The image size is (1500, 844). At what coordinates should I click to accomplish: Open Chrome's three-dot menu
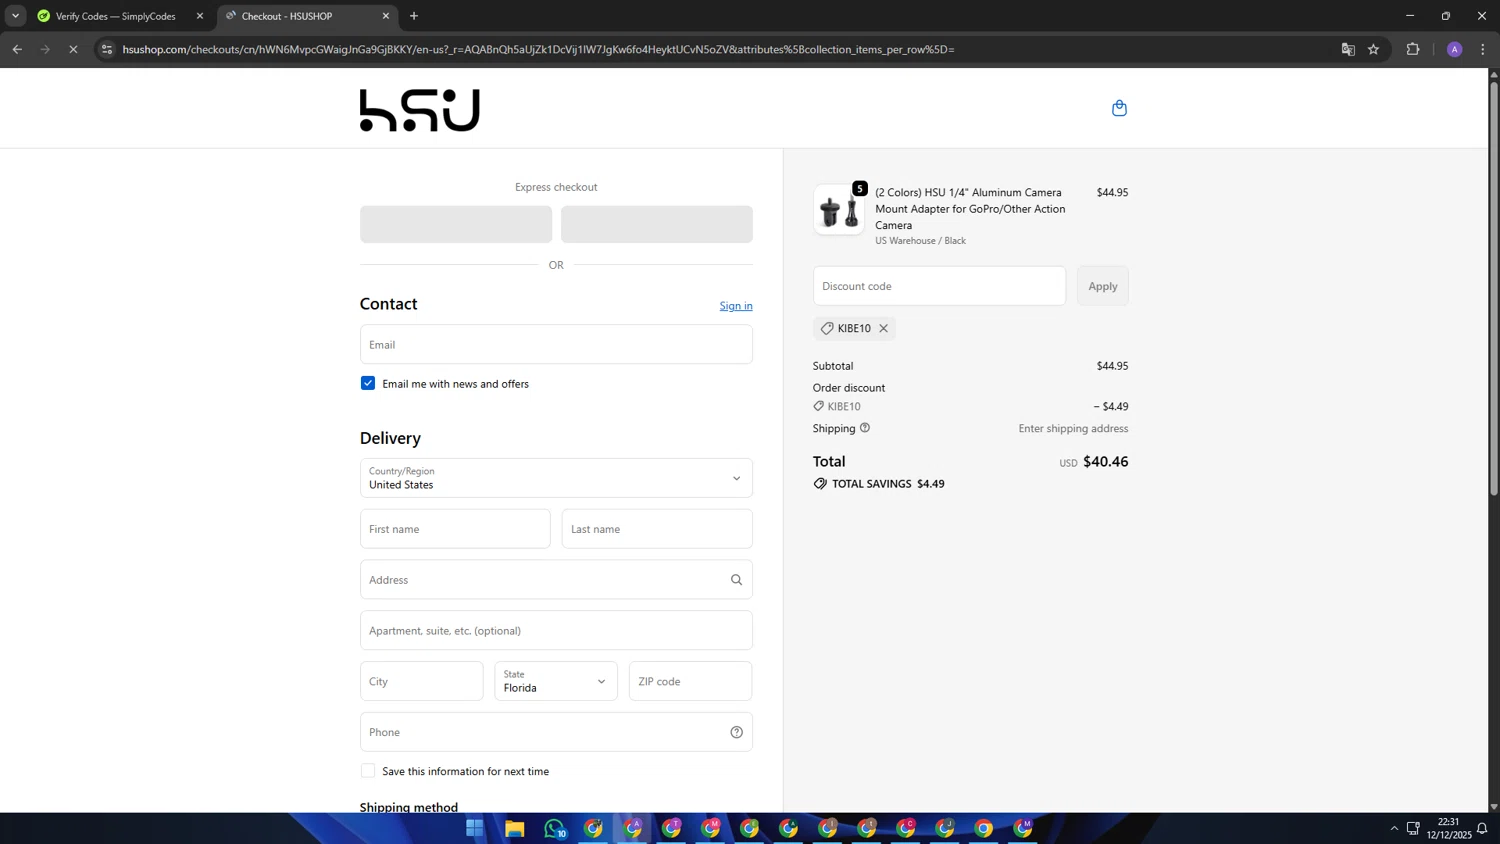click(x=1483, y=49)
